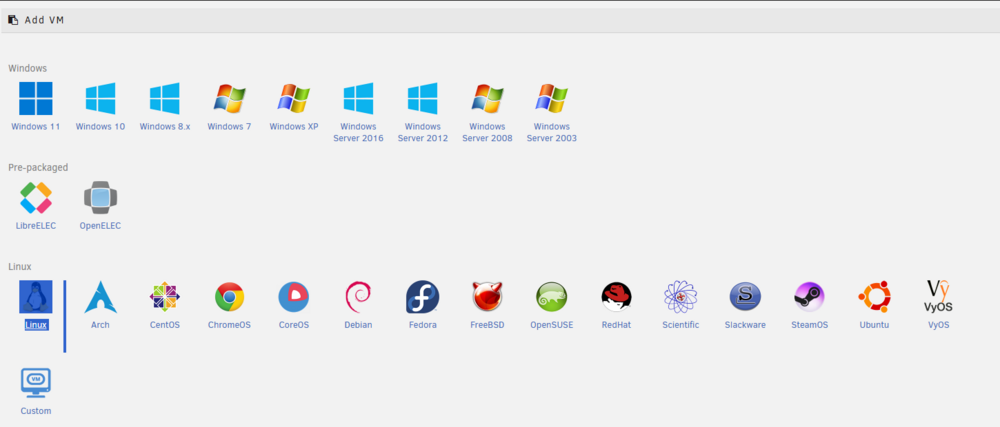Select the Linux penguin icon
1000x427 pixels.
[x=36, y=297]
